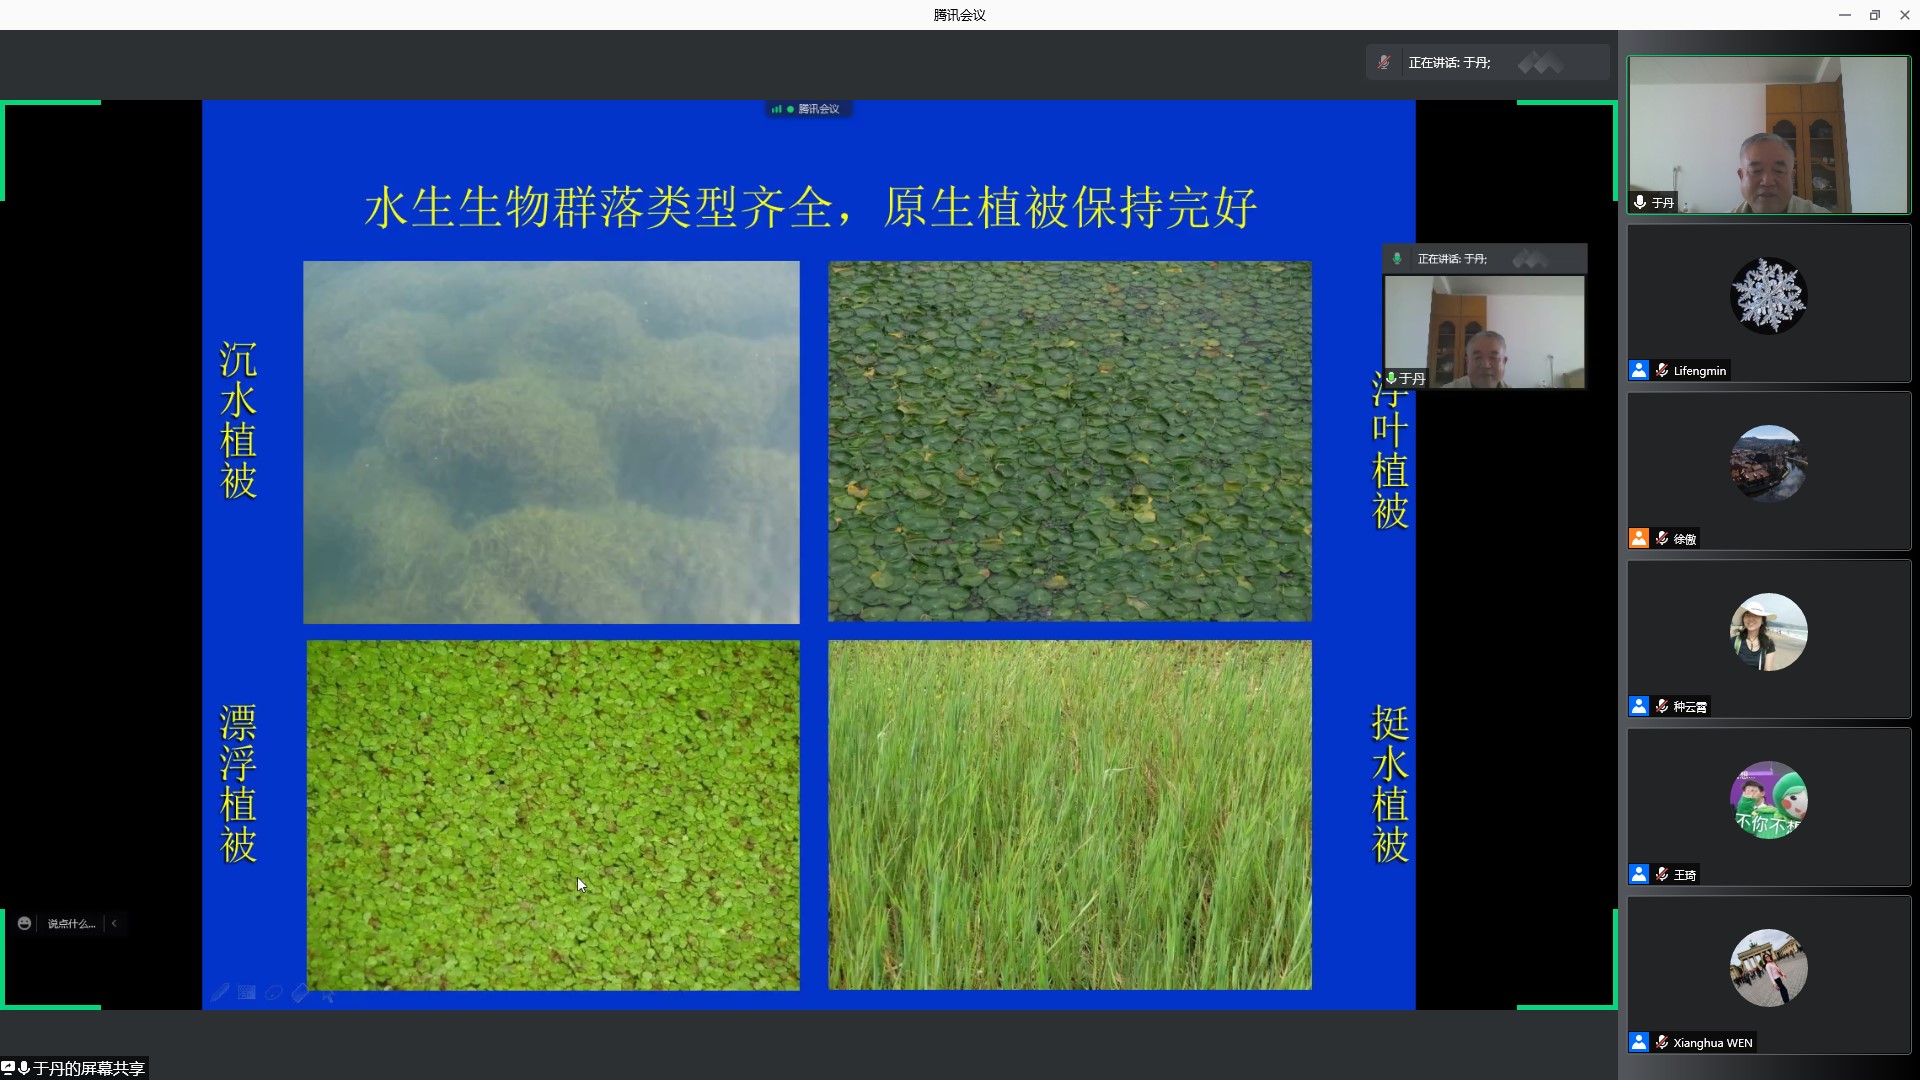The height and width of the screenshot is (1080, 1920).
Task: Click 王琦's blue profile badge
Action: (x=1639, y=874)
